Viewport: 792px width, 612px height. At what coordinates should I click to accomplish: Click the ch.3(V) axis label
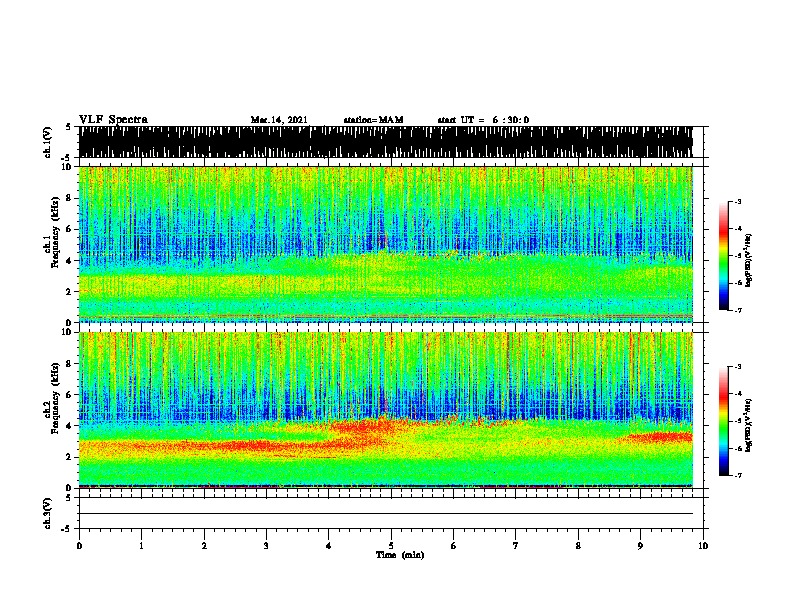48,513
